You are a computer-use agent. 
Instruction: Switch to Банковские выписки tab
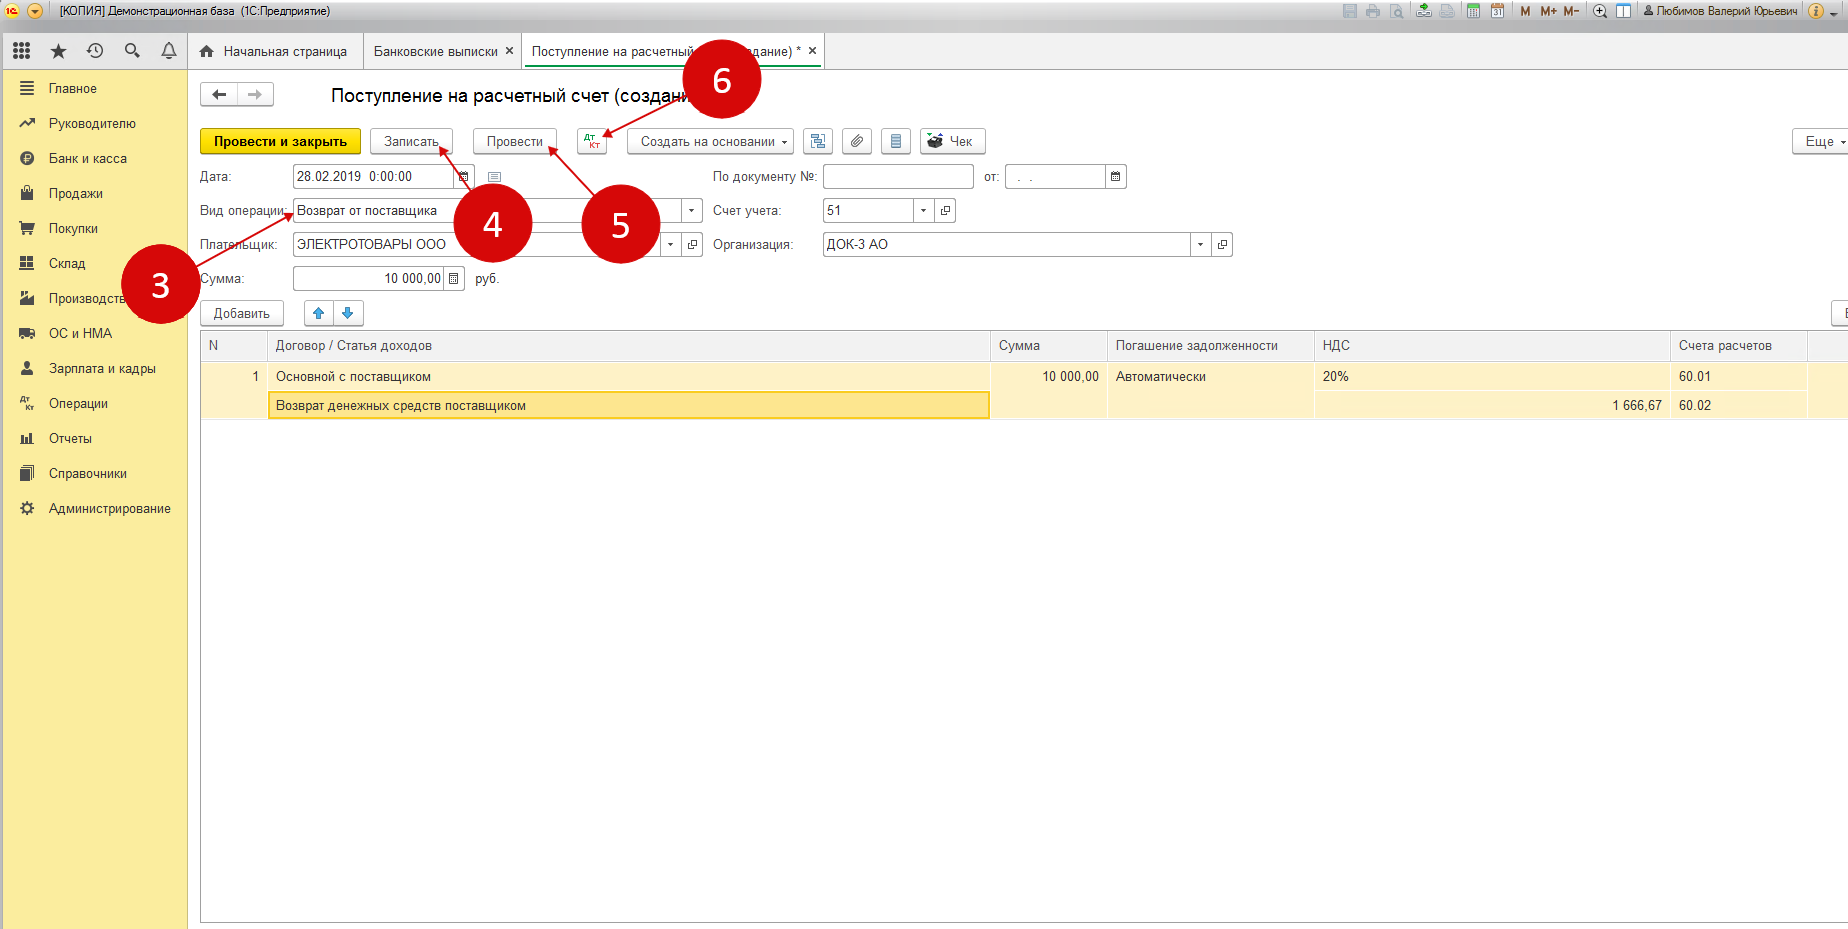click(436, 51)
